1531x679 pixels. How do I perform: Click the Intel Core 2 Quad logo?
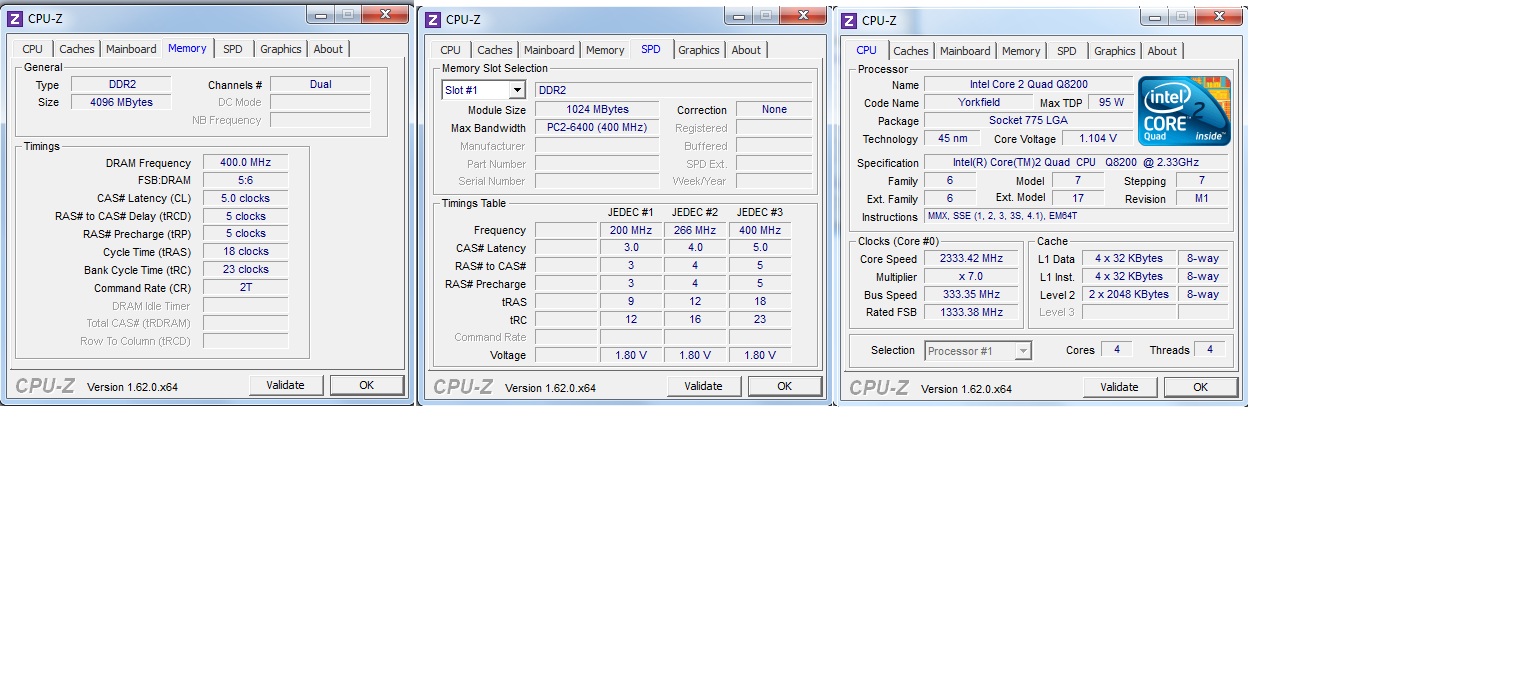click(x=1184, y=111)
